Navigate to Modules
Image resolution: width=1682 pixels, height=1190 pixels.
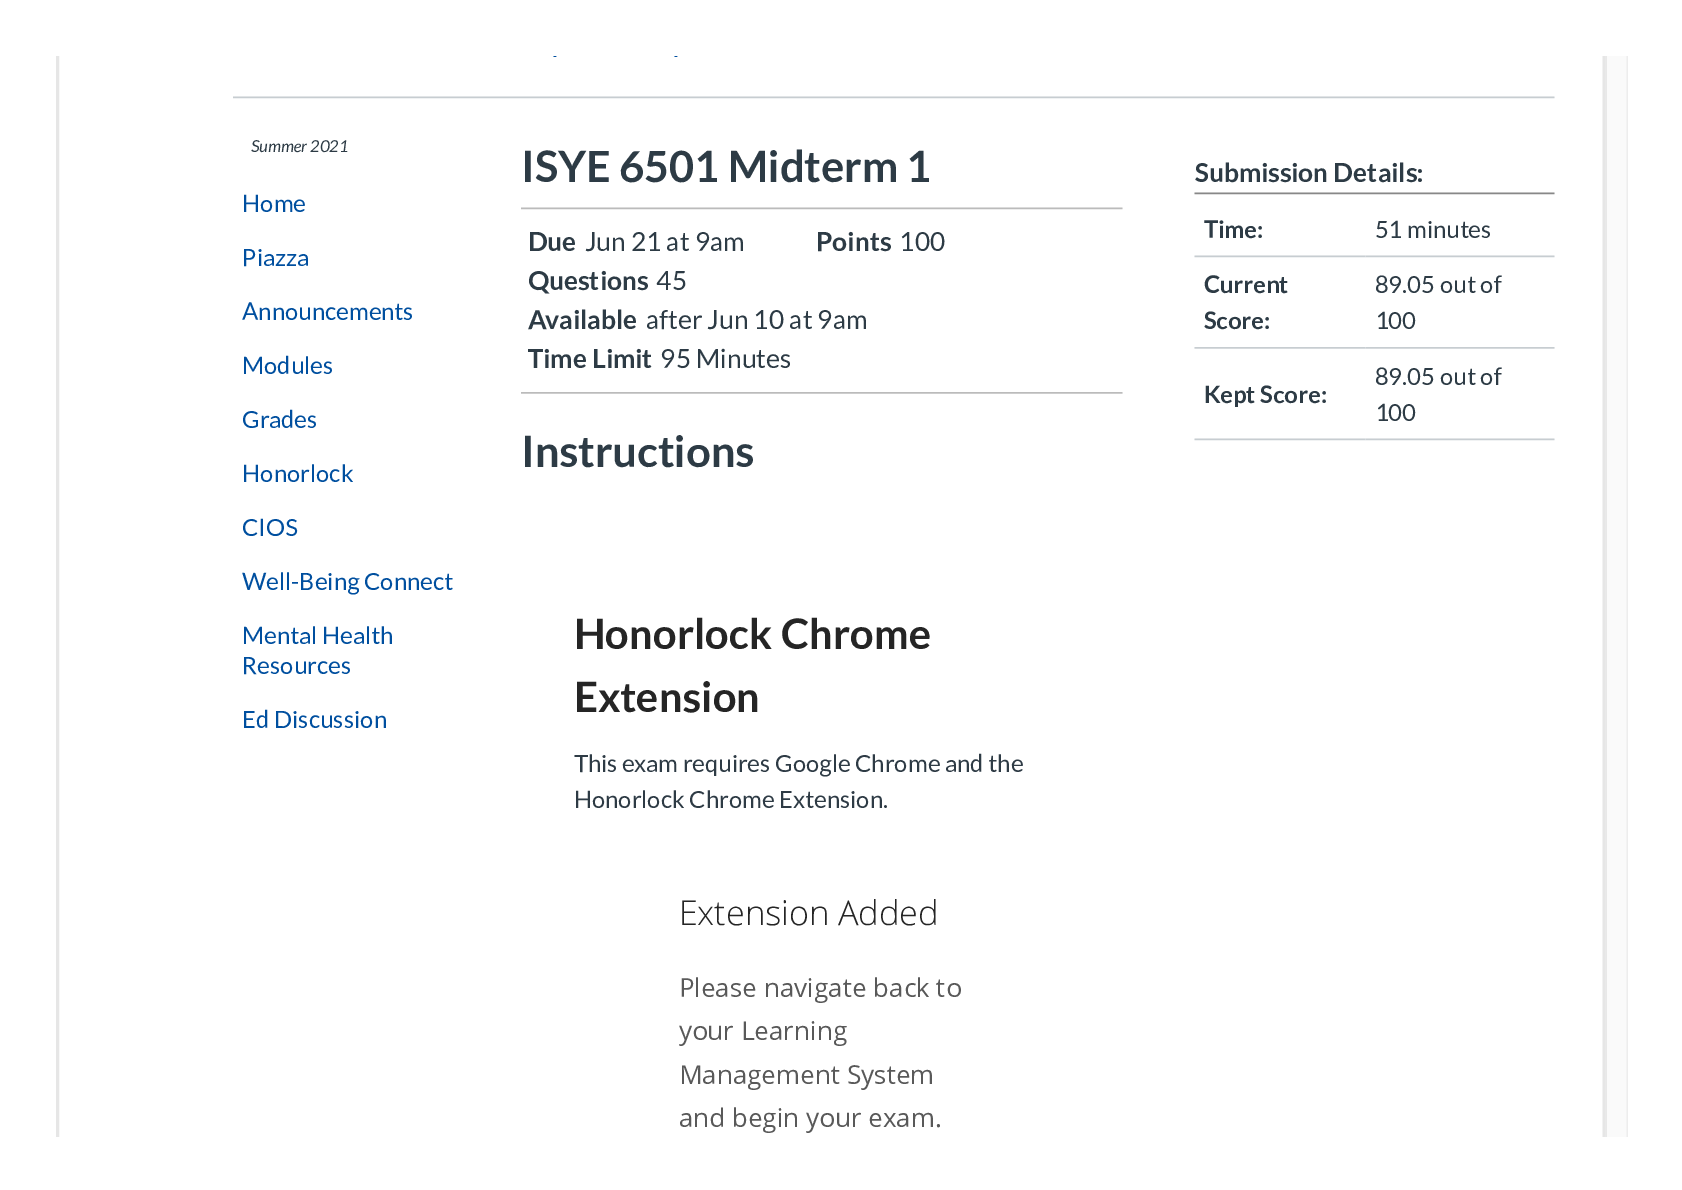[287, 365]
